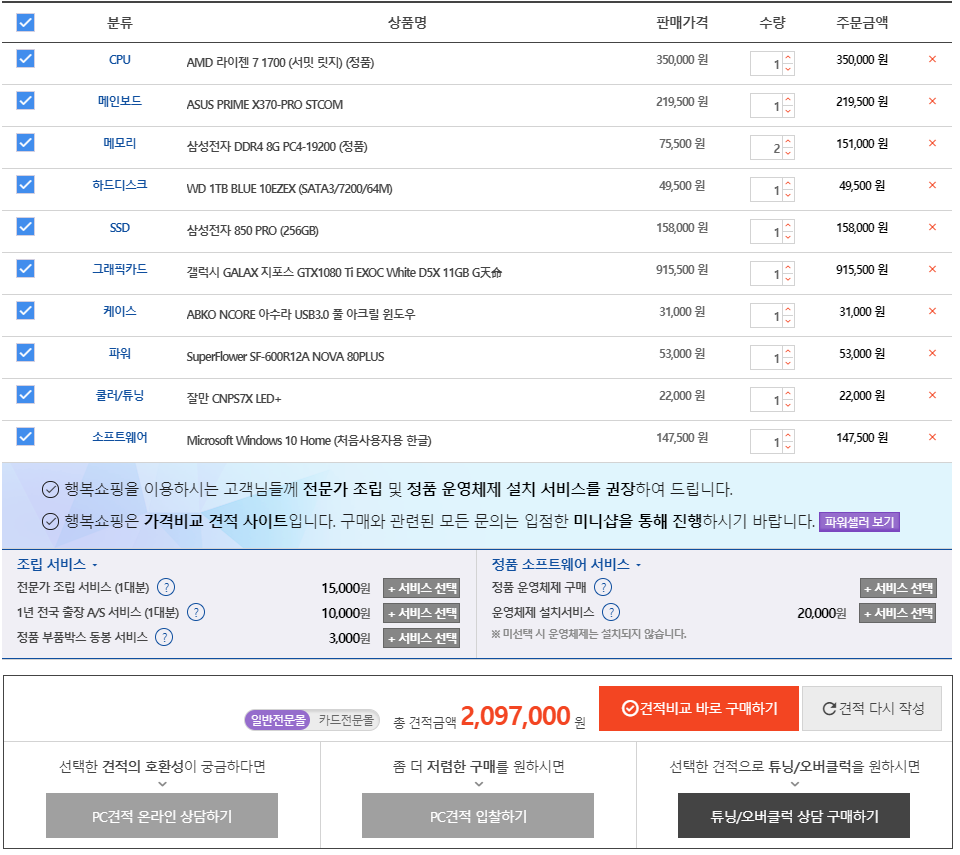Uncheck the 파워 row checkbox

25,355
